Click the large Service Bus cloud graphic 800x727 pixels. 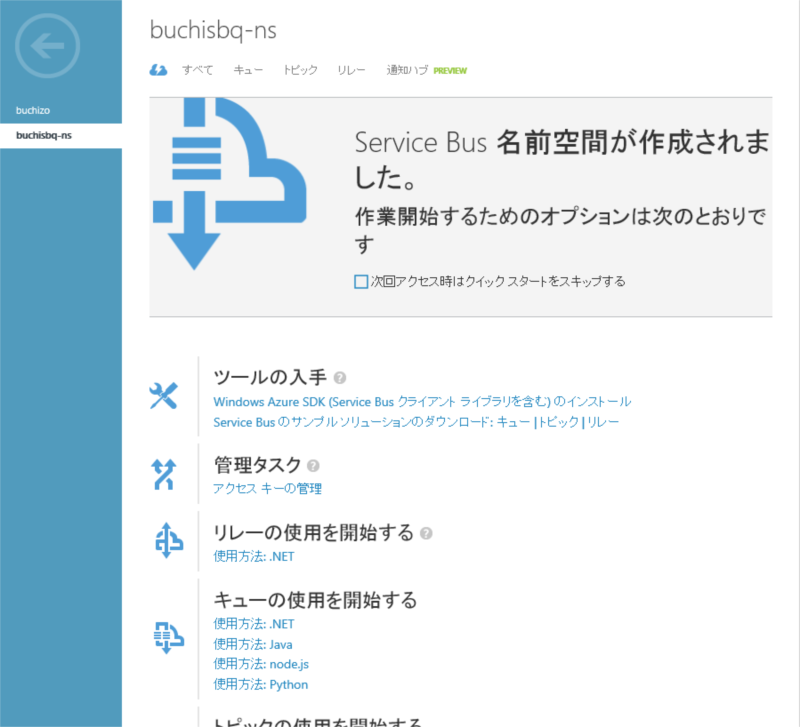229,184
